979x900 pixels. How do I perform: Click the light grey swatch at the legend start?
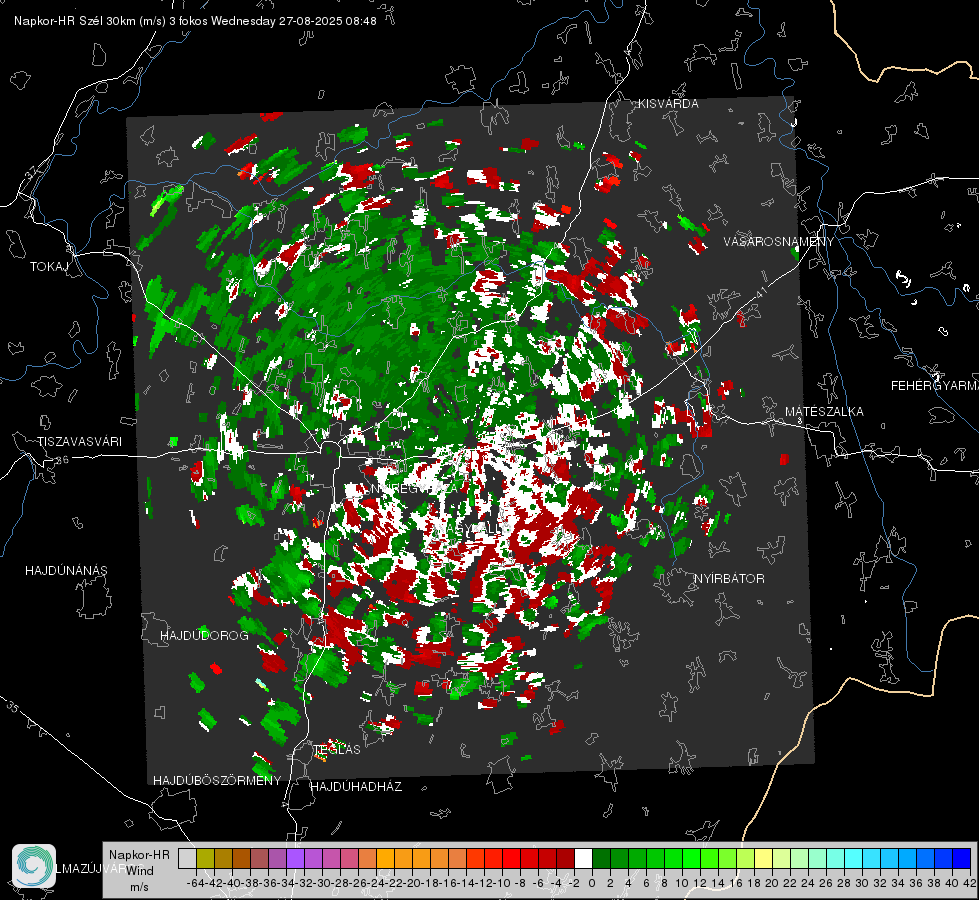pos(187,858)
